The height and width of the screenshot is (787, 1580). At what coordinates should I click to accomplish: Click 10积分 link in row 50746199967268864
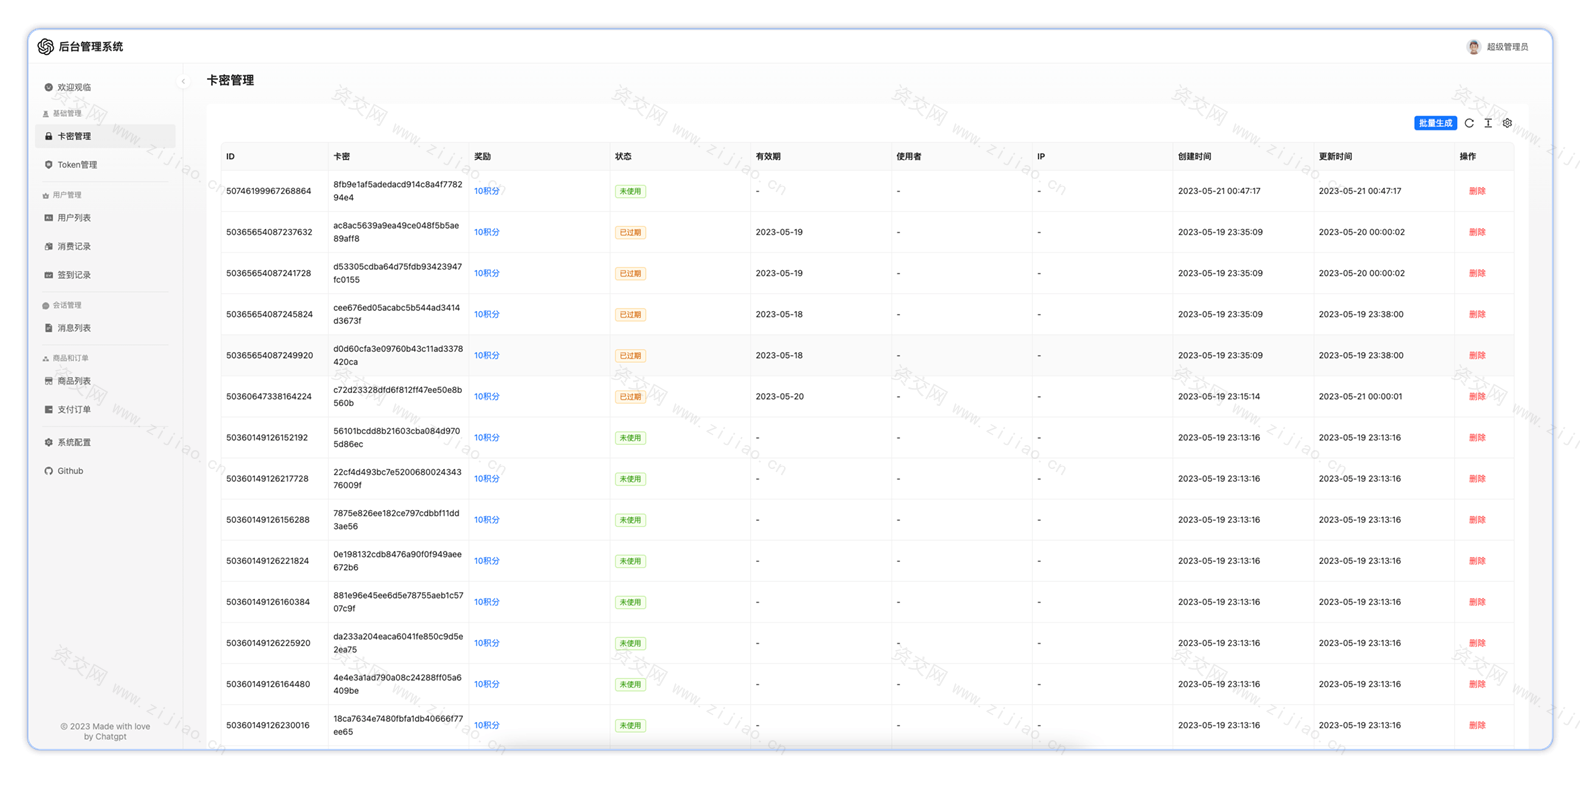point(487,191)
